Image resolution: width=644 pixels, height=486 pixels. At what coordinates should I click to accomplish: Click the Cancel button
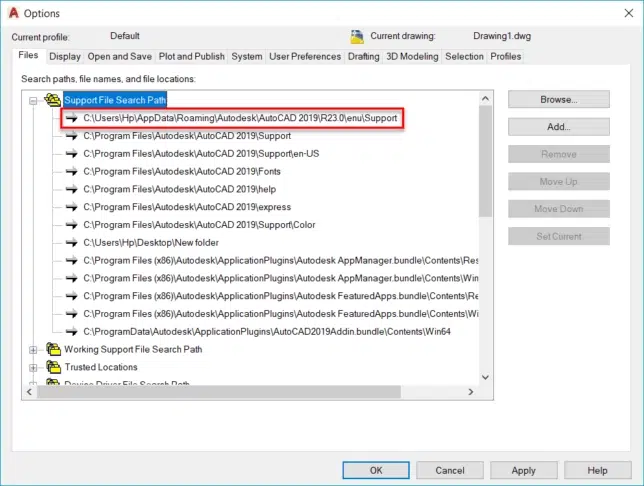(450, 470)
